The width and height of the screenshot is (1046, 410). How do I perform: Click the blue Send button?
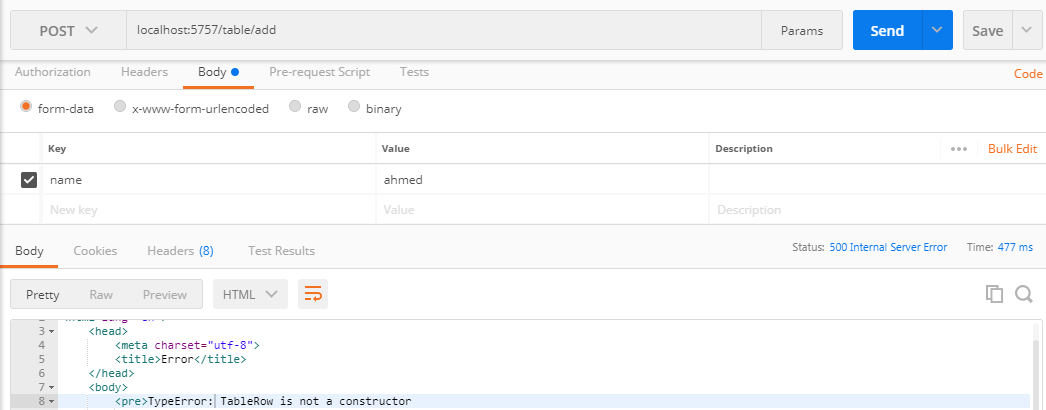point(887,31)
